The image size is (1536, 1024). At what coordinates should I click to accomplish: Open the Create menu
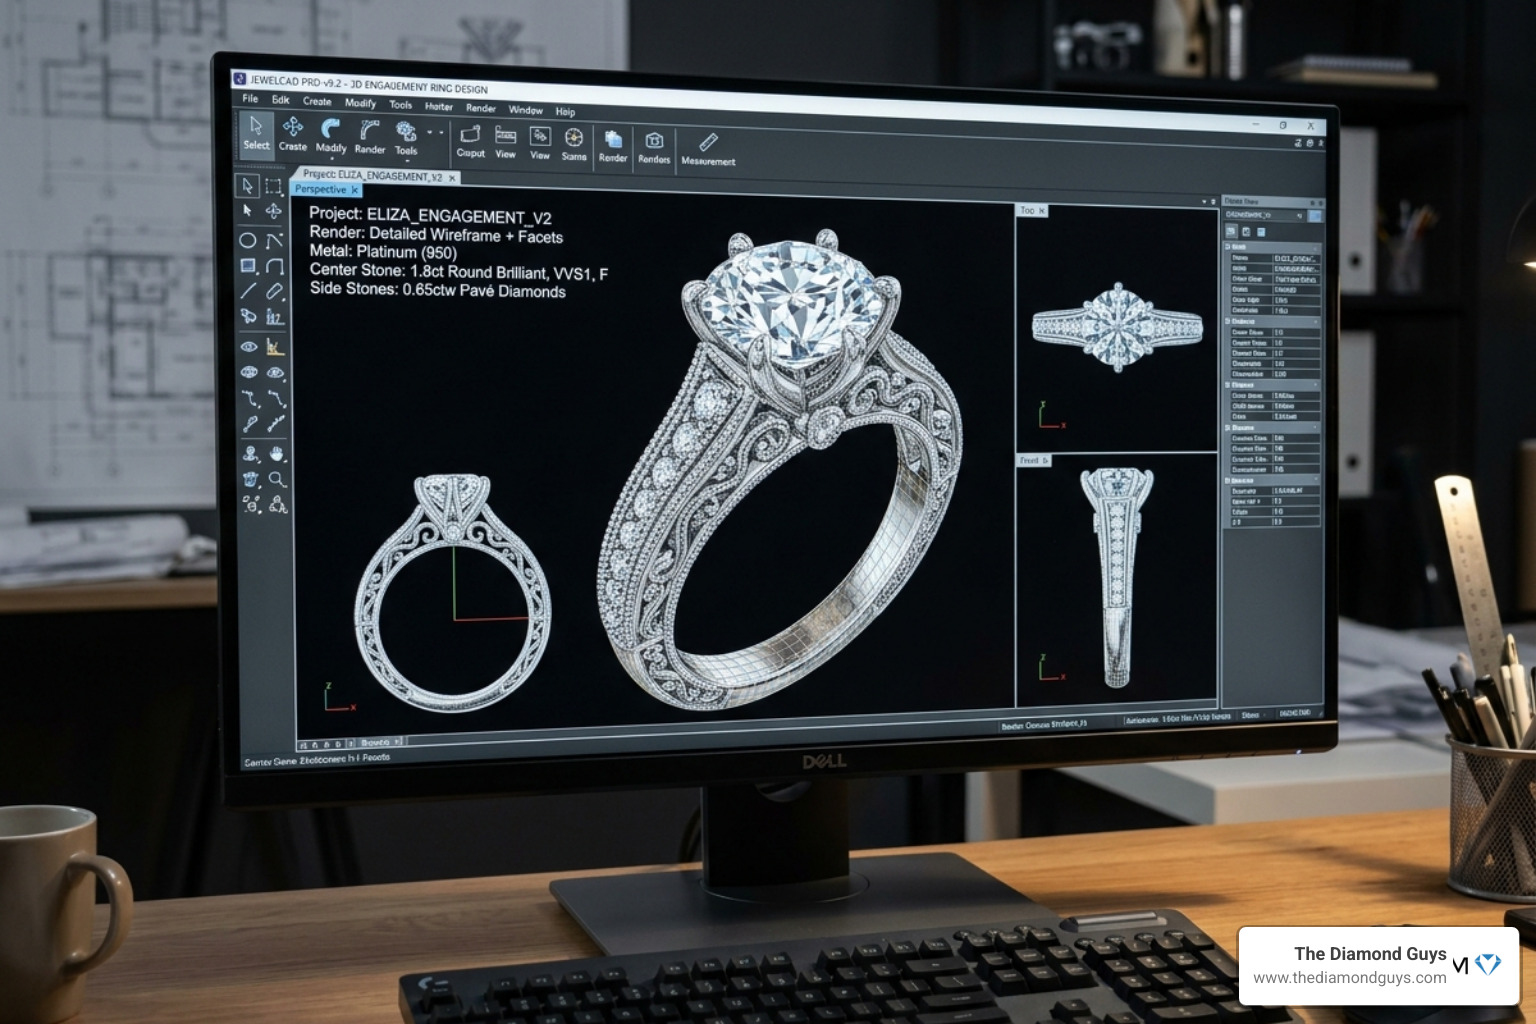[317, 101]
